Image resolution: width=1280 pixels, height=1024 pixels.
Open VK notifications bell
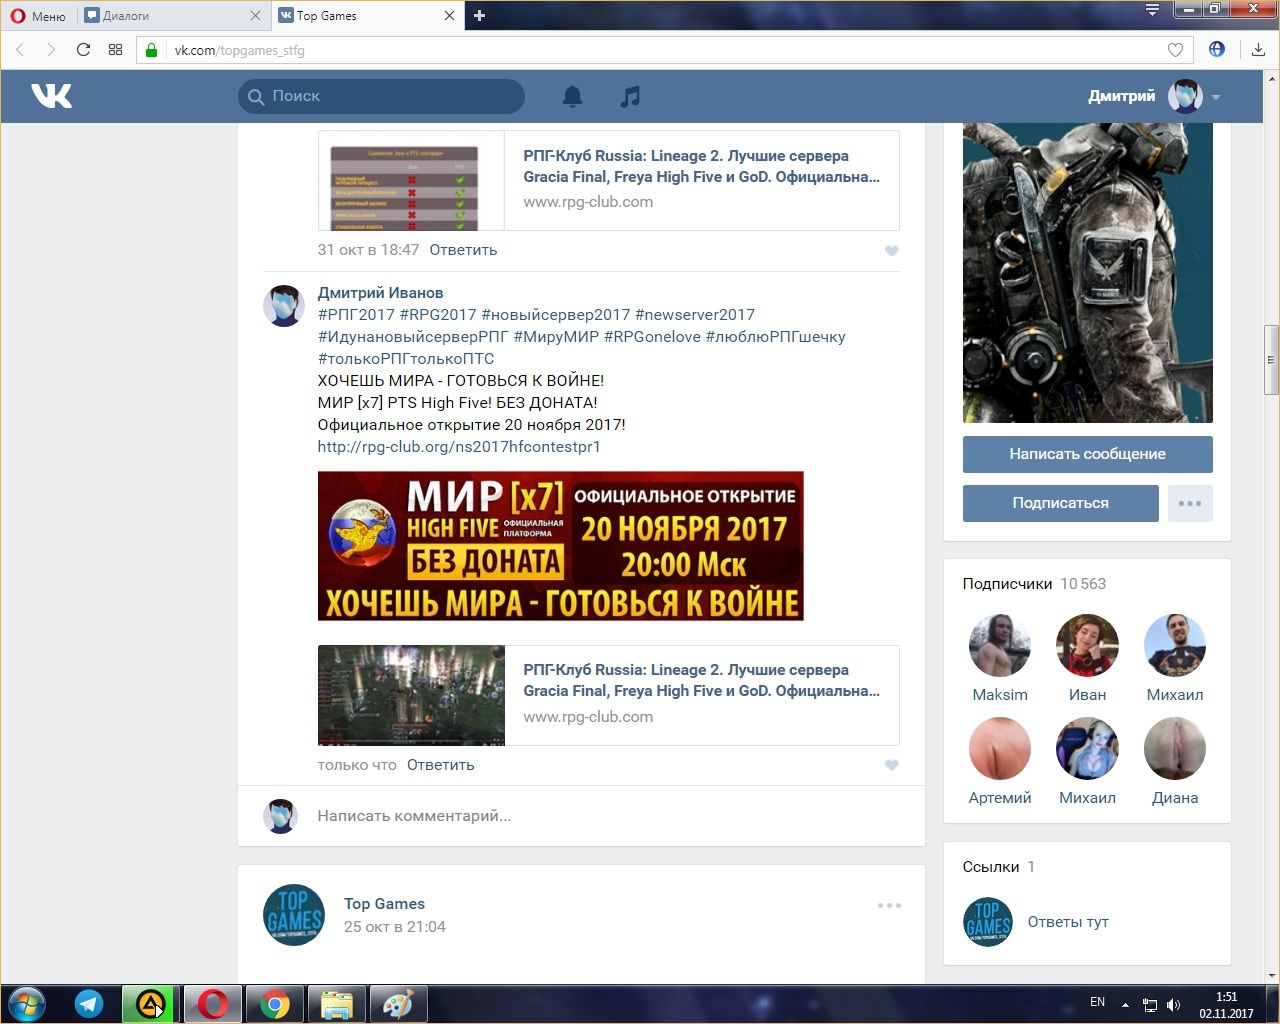572,96
